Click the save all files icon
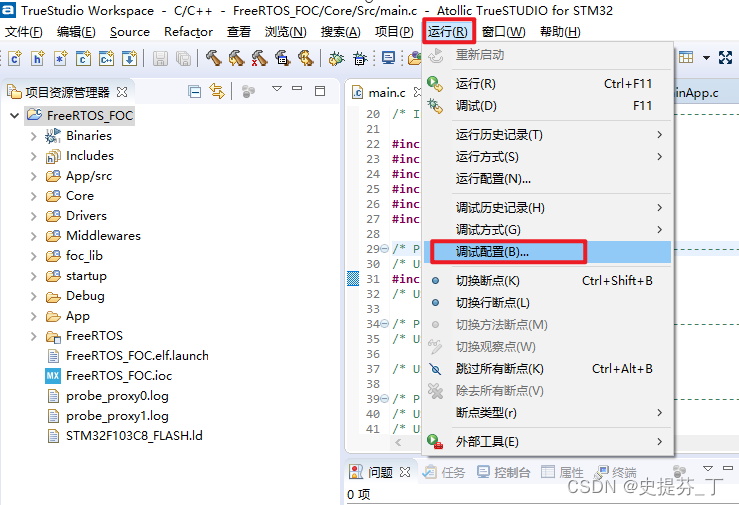 183,58
